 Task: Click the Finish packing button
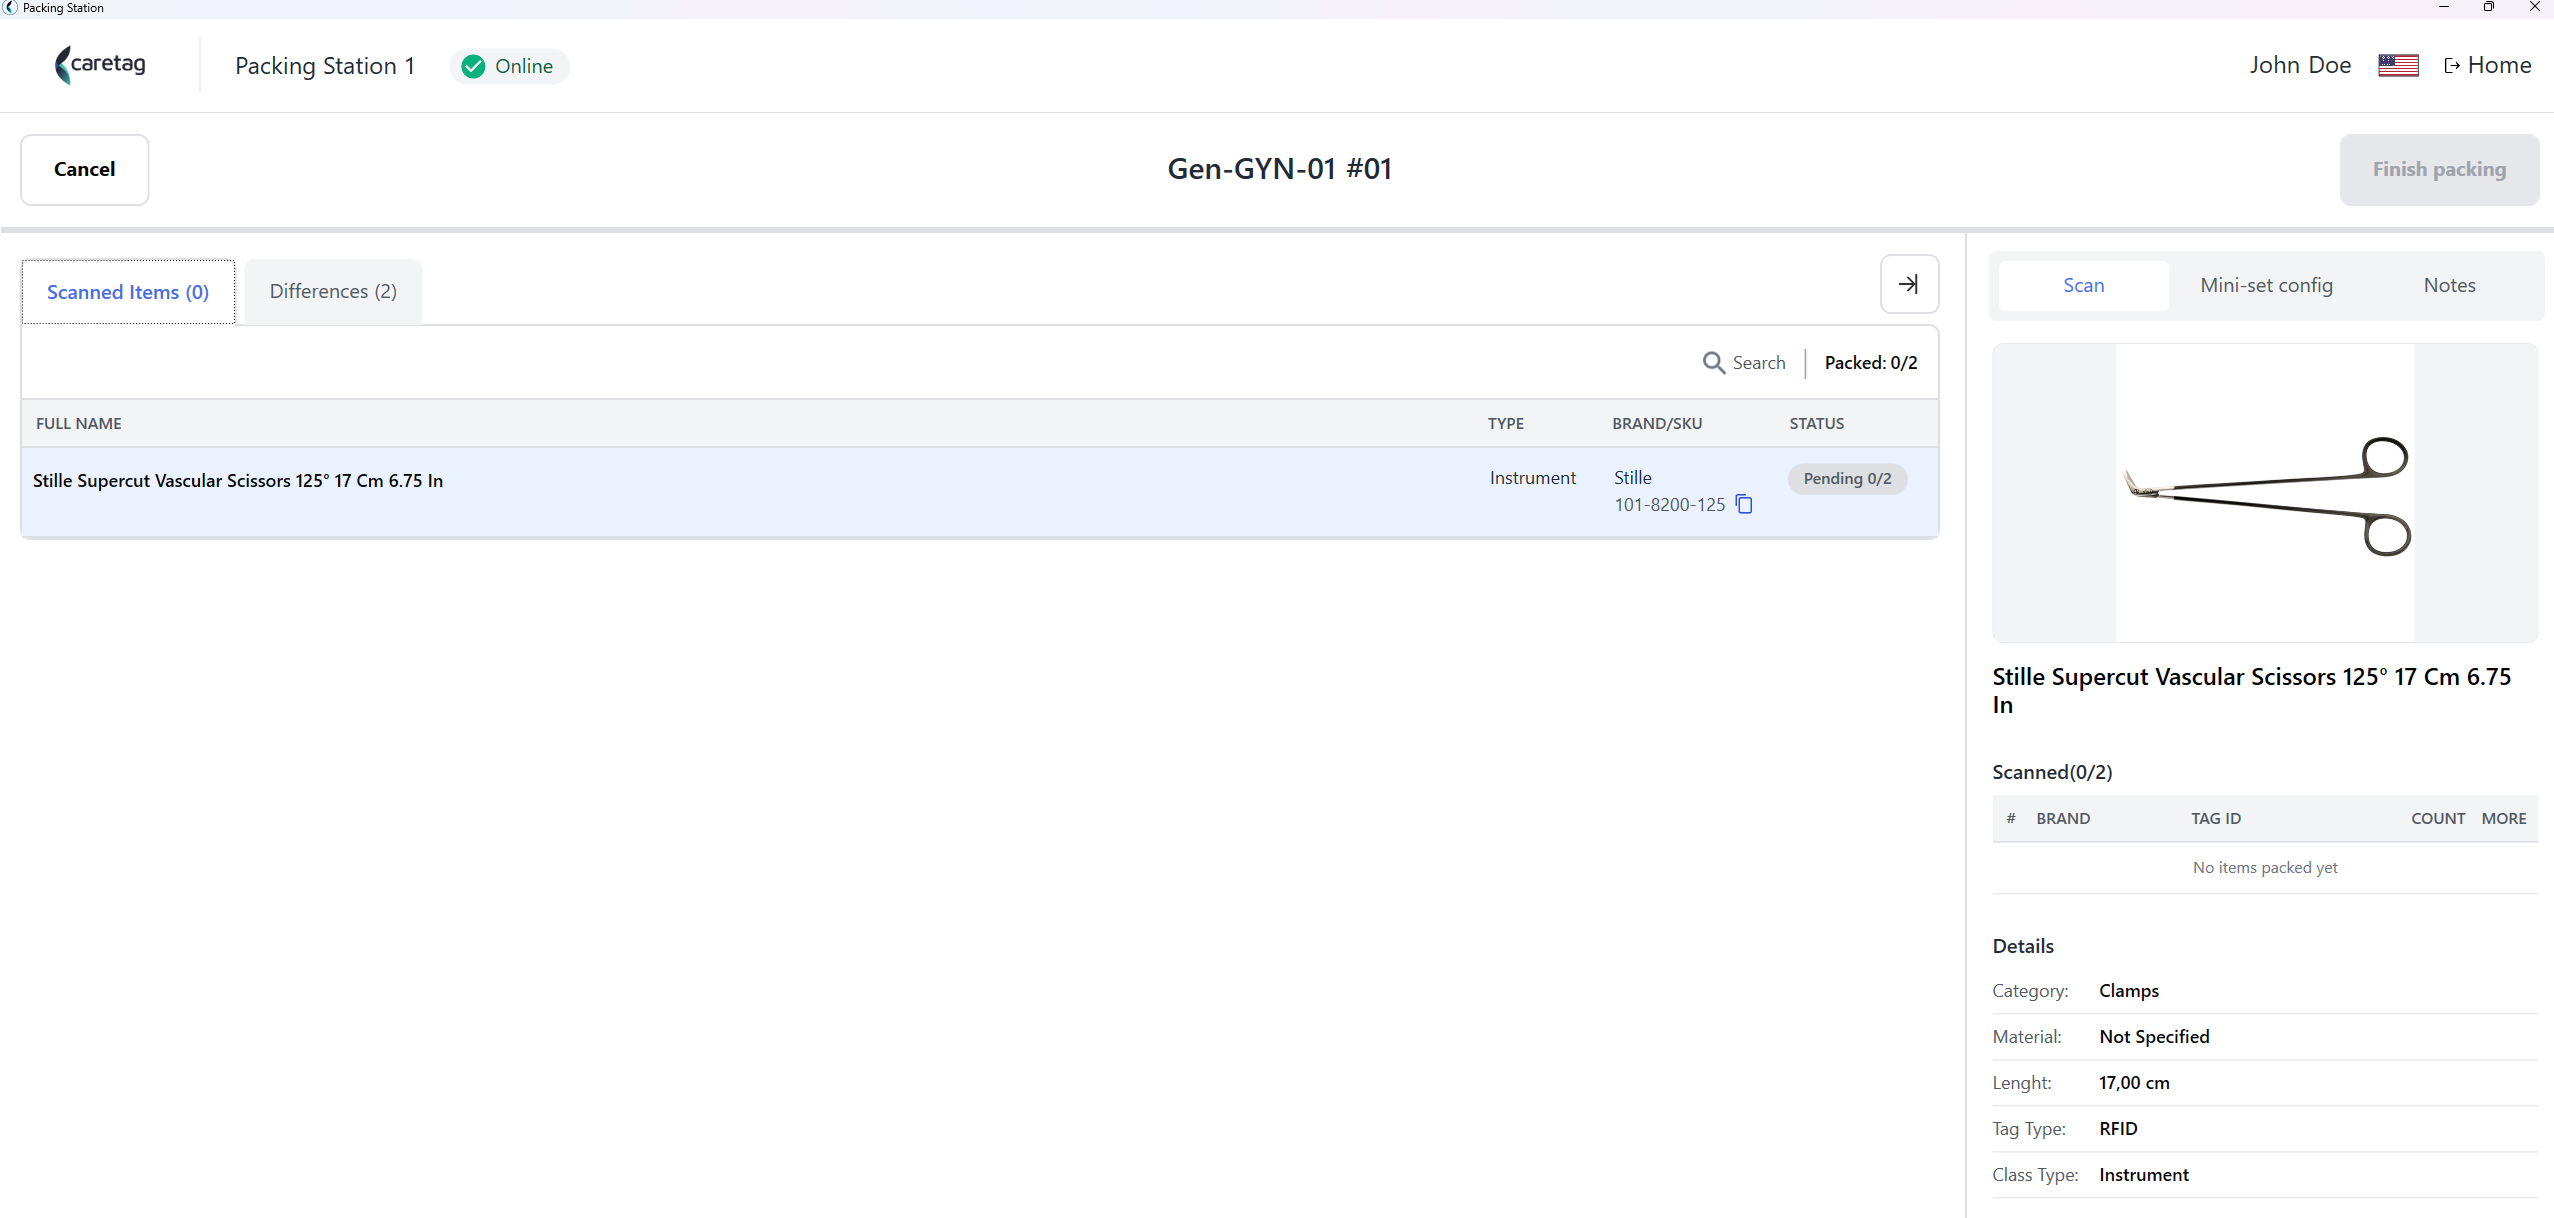pyautogui.click(x=2439, y=170)
